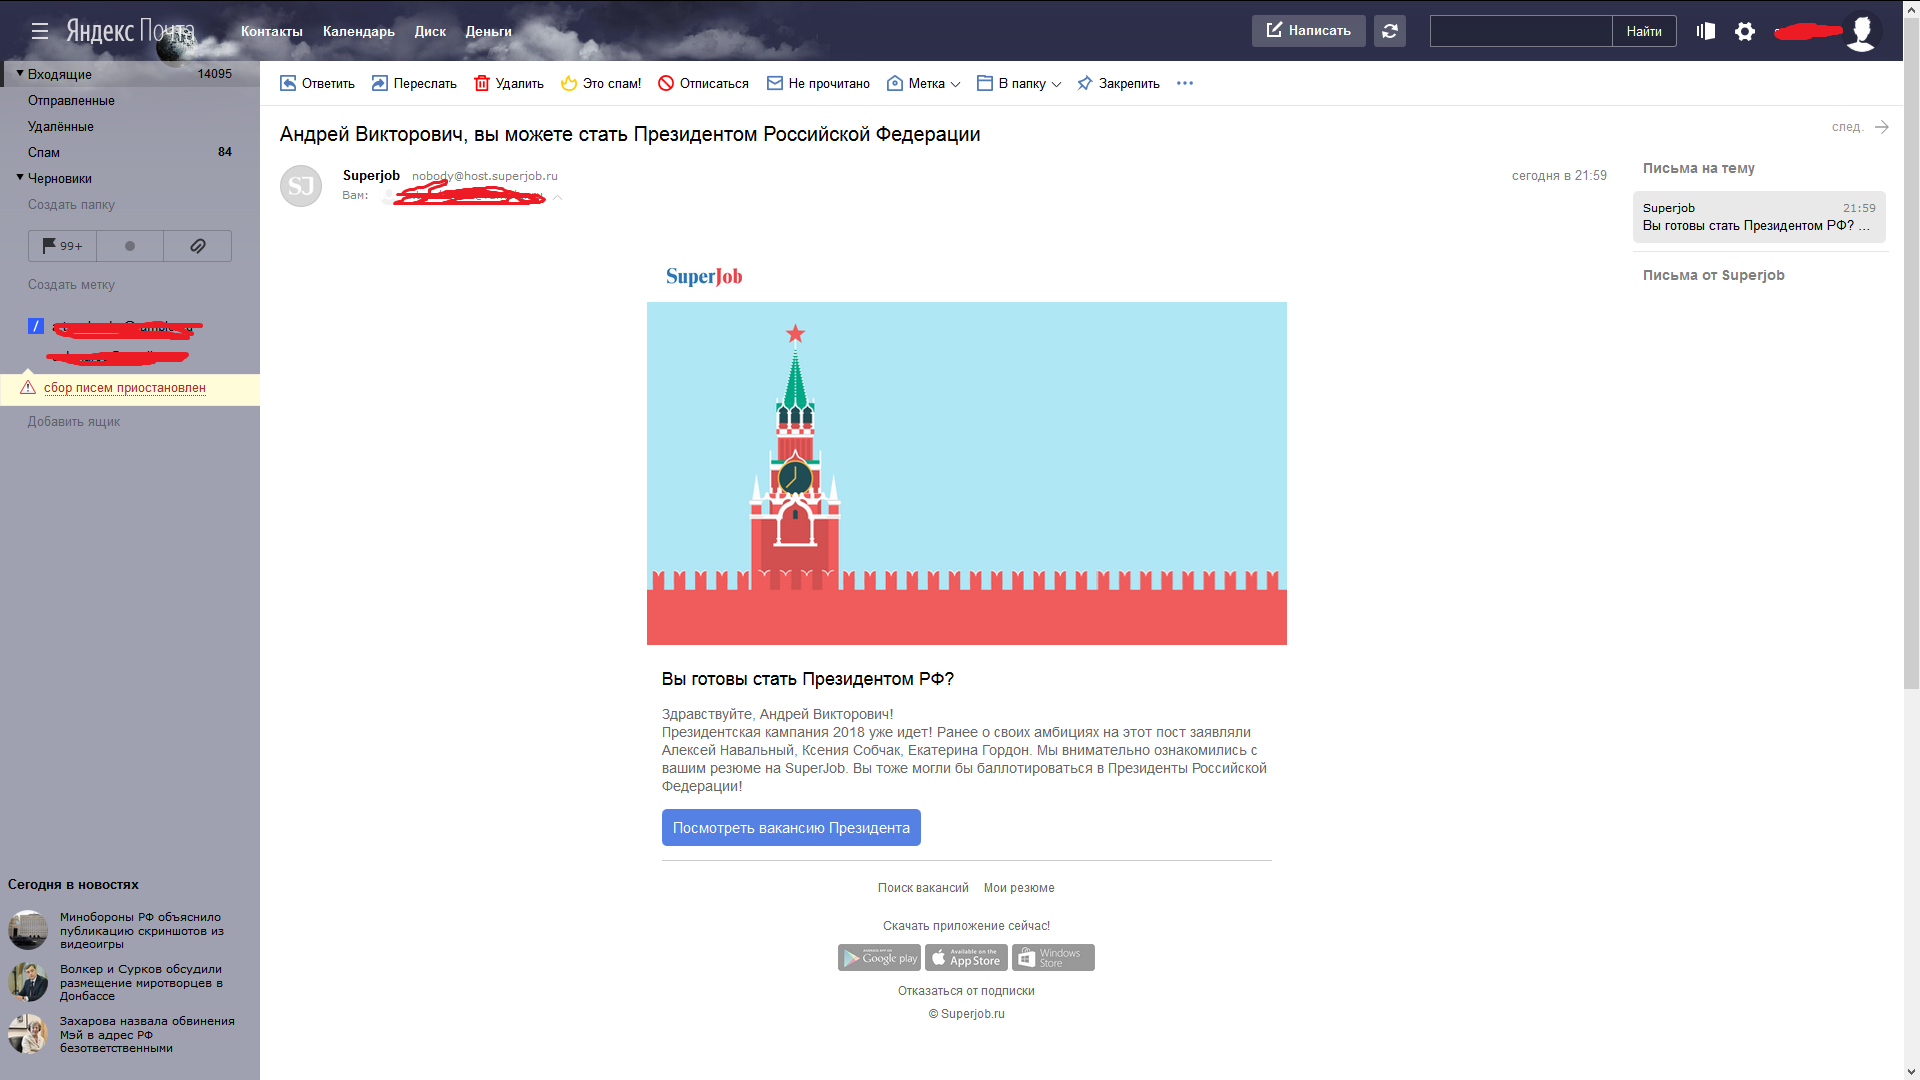Image resolution: width=1920 pixels, height=1080 pixels.
Task: Click the refresh mail icon button
Action: point(1390,31)
